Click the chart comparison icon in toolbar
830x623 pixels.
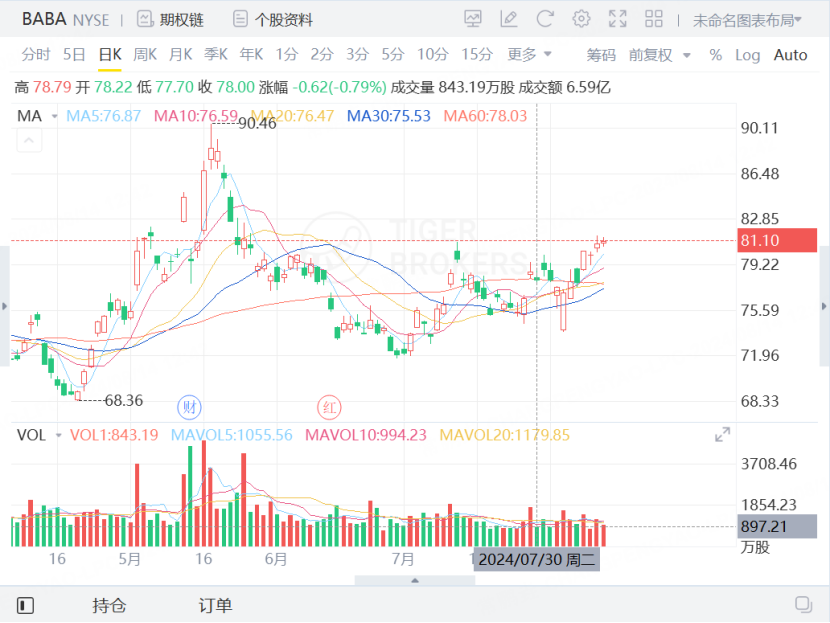coord(473,19)
